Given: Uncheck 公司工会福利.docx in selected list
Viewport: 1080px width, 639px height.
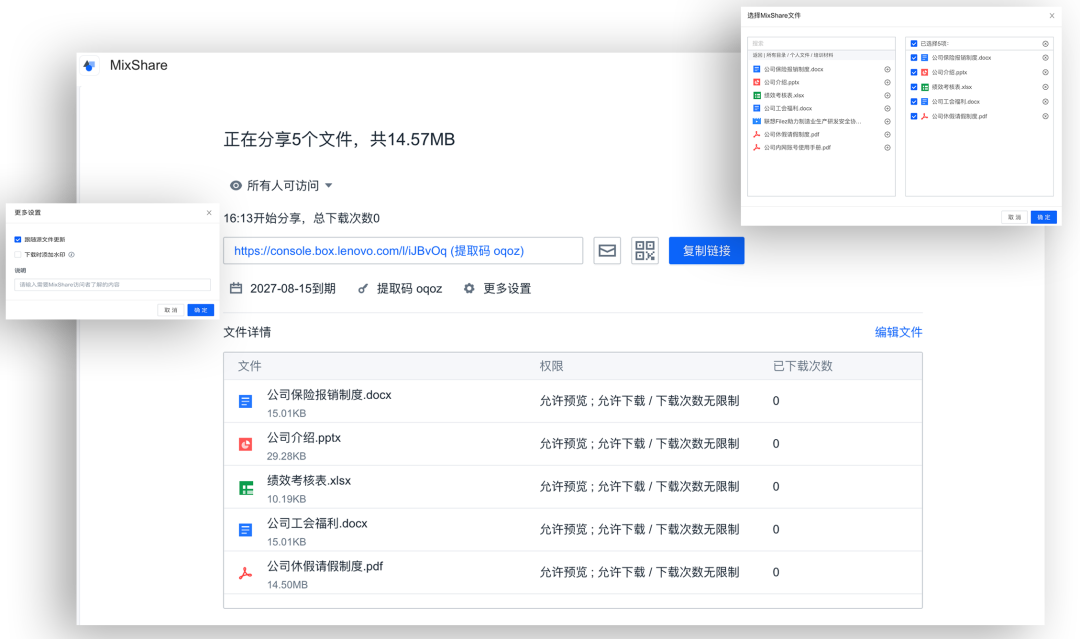Looking at the screenshot, I should click(x=914, y=102).
